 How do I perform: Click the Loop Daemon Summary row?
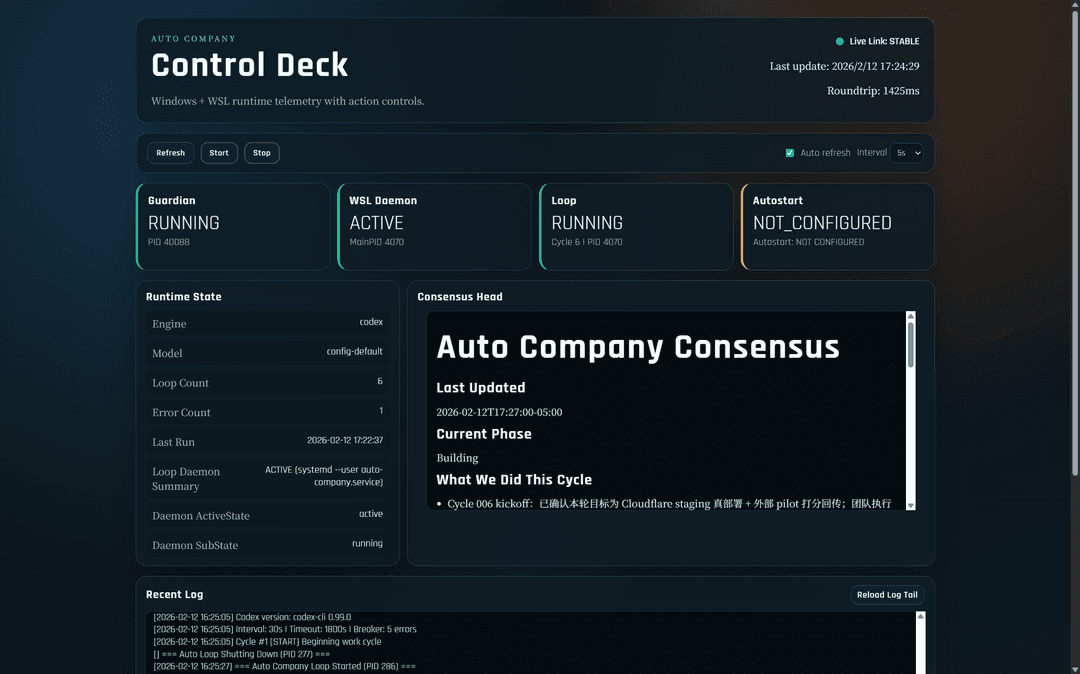coord(267,478)
